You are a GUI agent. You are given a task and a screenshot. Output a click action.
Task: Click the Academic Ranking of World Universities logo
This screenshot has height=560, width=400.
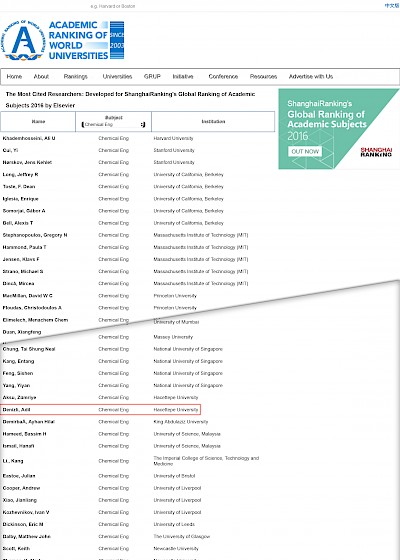[x=63, y=40]
